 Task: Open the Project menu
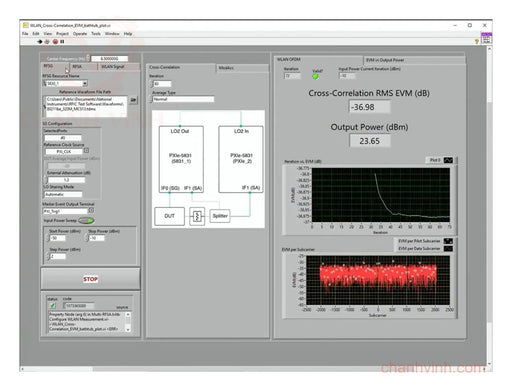pos(62,34)
